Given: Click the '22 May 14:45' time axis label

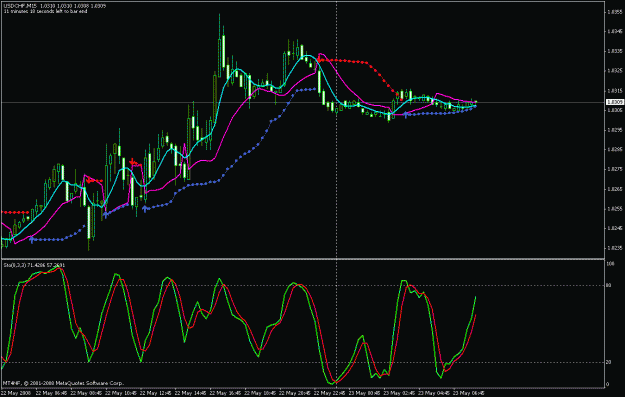Looking at the screenshot, I should [190, 393].
